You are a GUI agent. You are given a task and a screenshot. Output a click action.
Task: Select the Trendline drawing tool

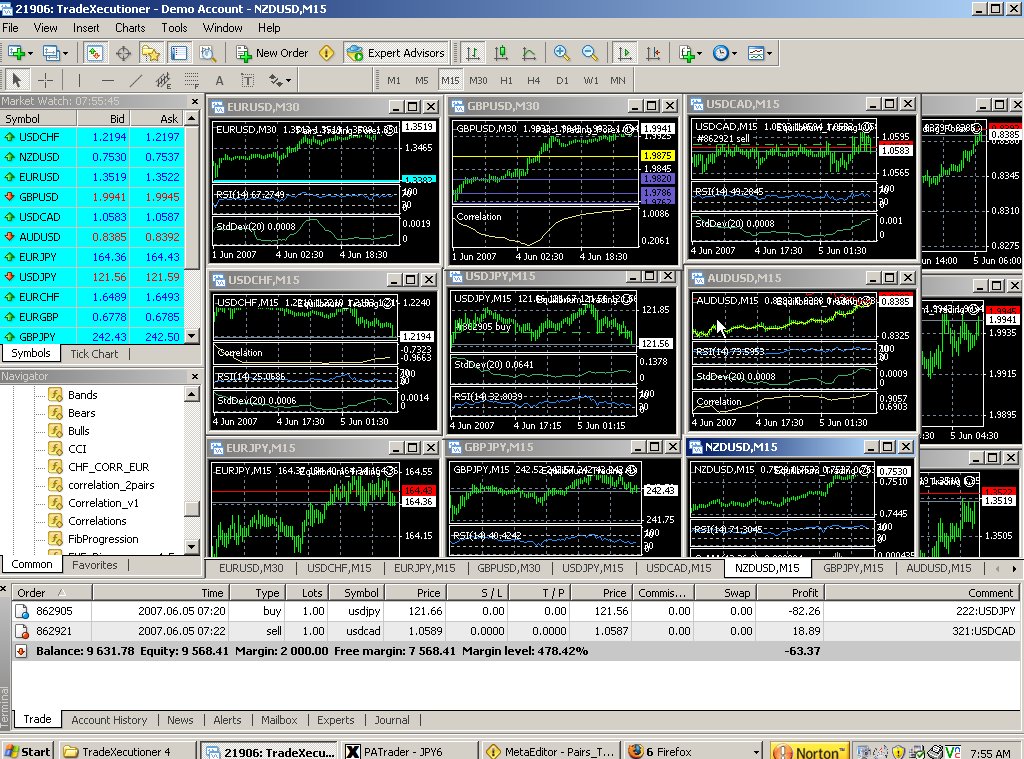136,80
